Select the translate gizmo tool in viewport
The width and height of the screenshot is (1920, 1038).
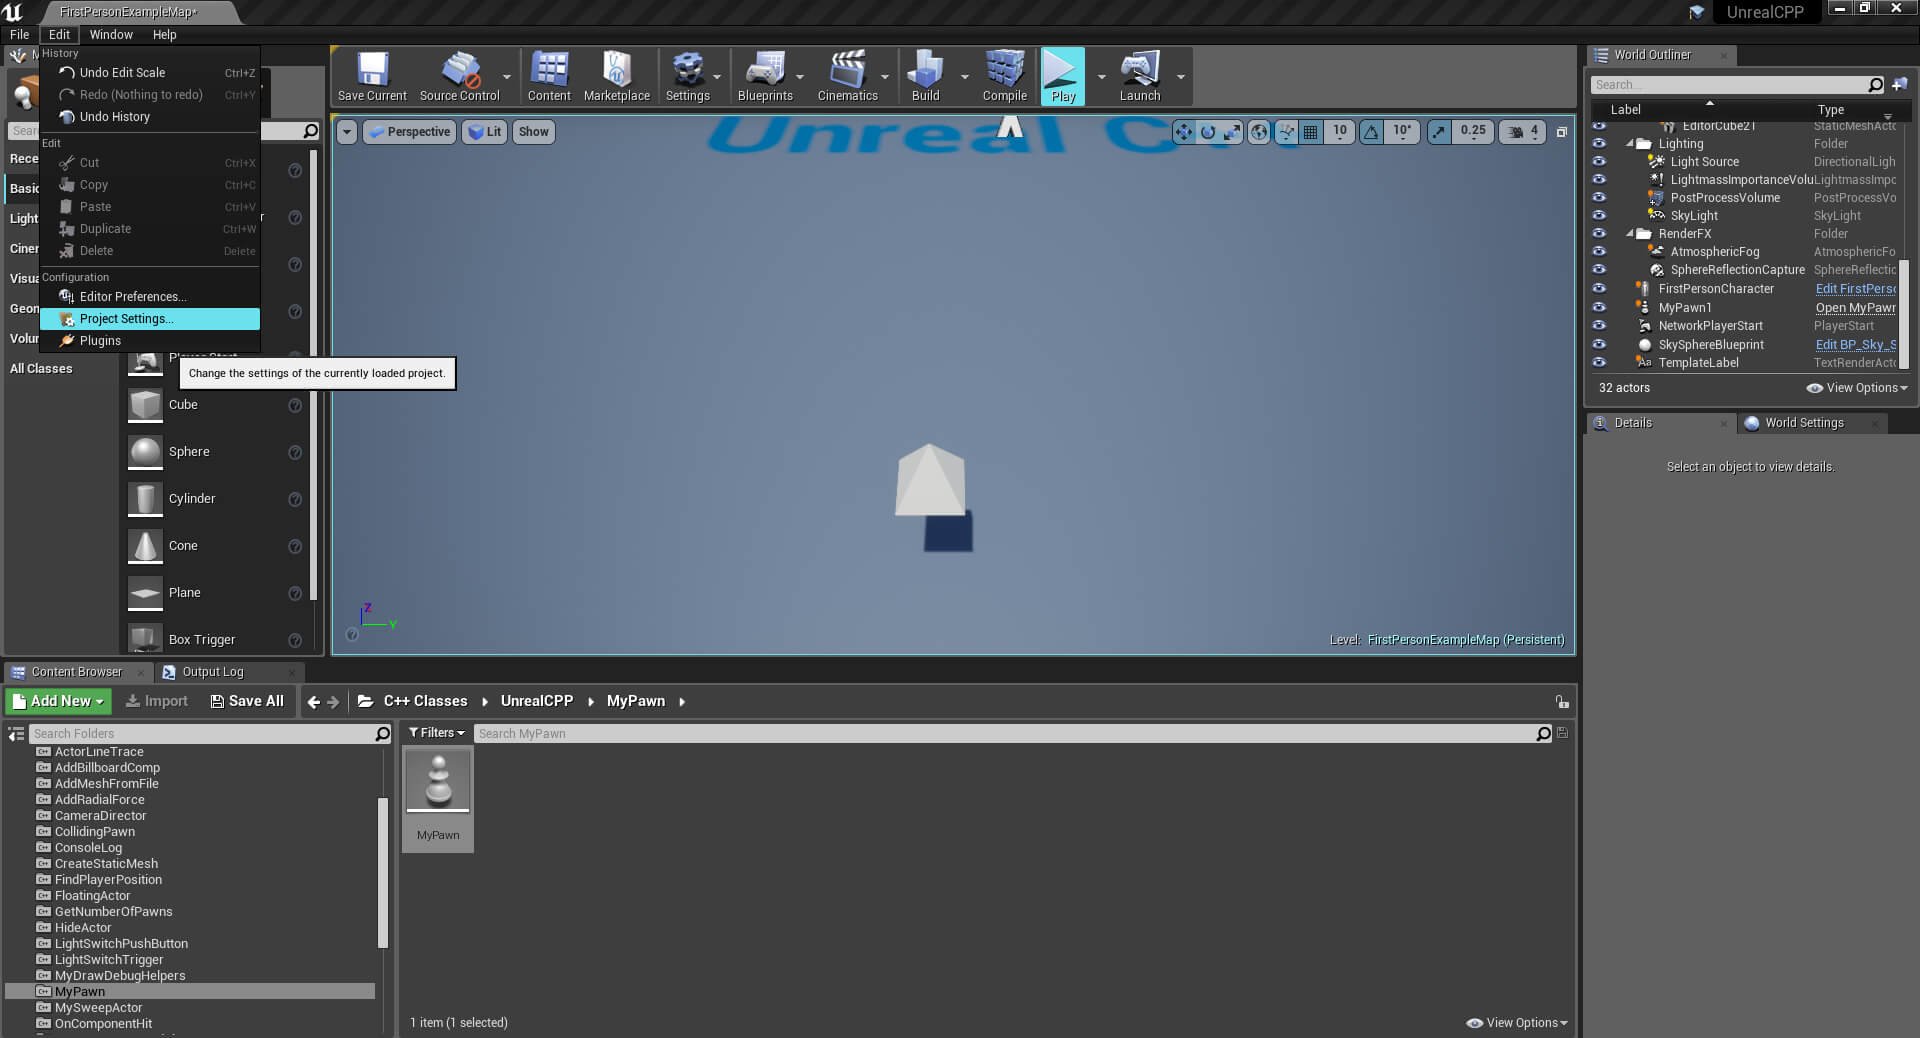1184,132
